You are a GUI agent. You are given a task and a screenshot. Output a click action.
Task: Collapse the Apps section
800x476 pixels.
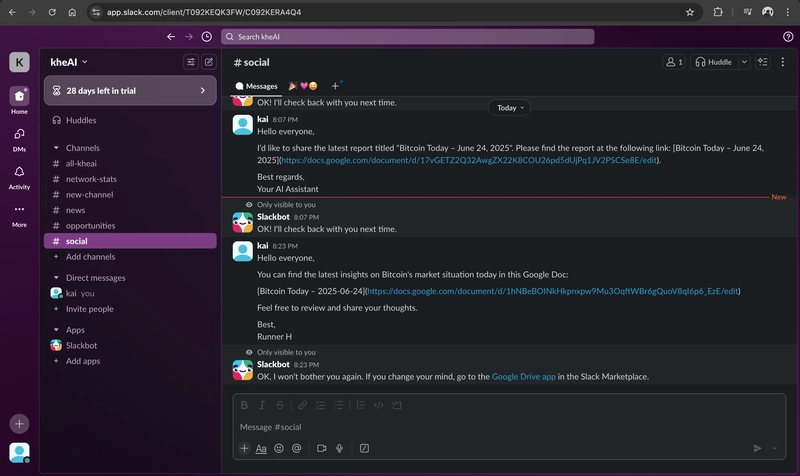[x=56, y=330]
